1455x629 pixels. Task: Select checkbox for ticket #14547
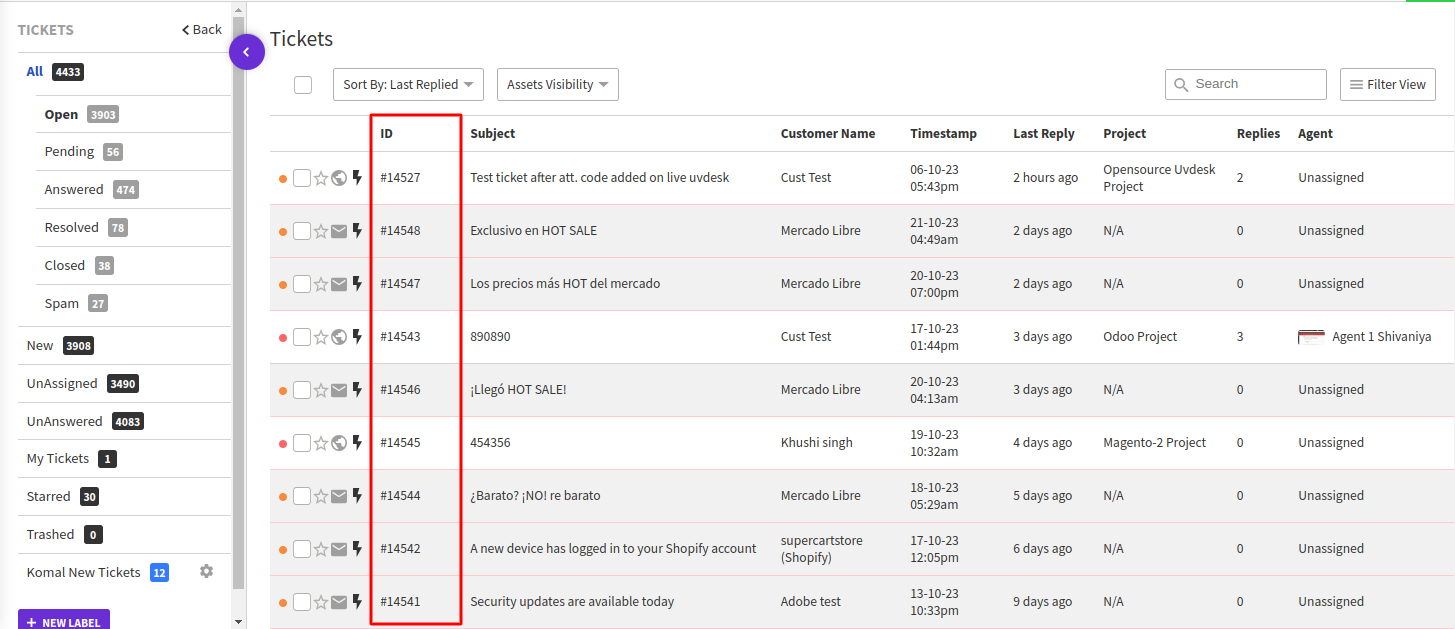click(x=302, y=284)
